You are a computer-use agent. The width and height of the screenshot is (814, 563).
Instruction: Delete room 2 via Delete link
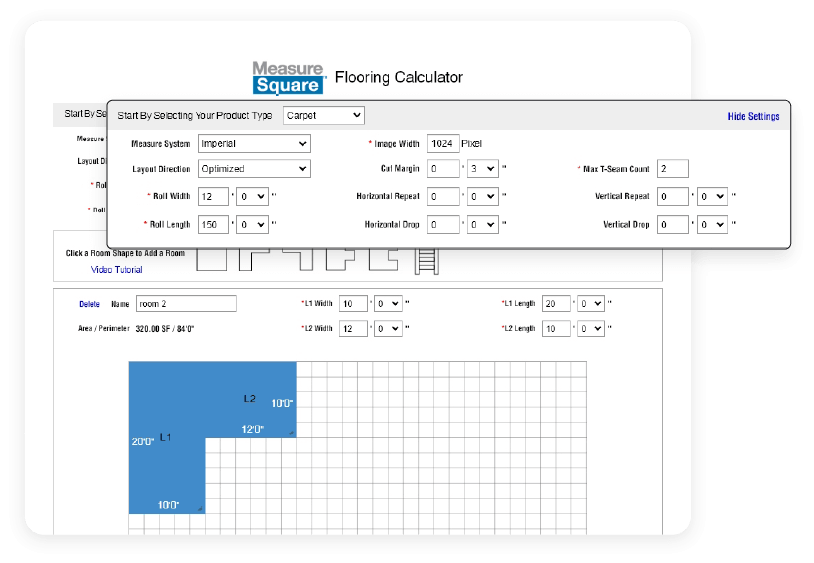pyautogui.click(x=90, y=304)
